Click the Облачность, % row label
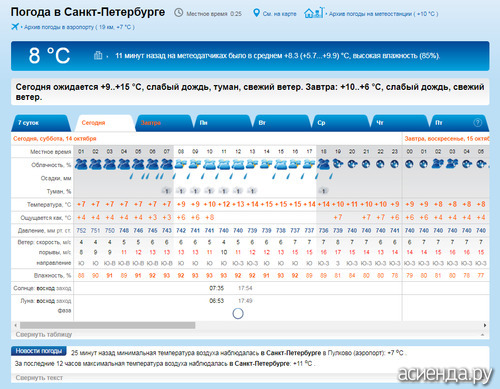The image size is (500, 389). tap(51, 165)
